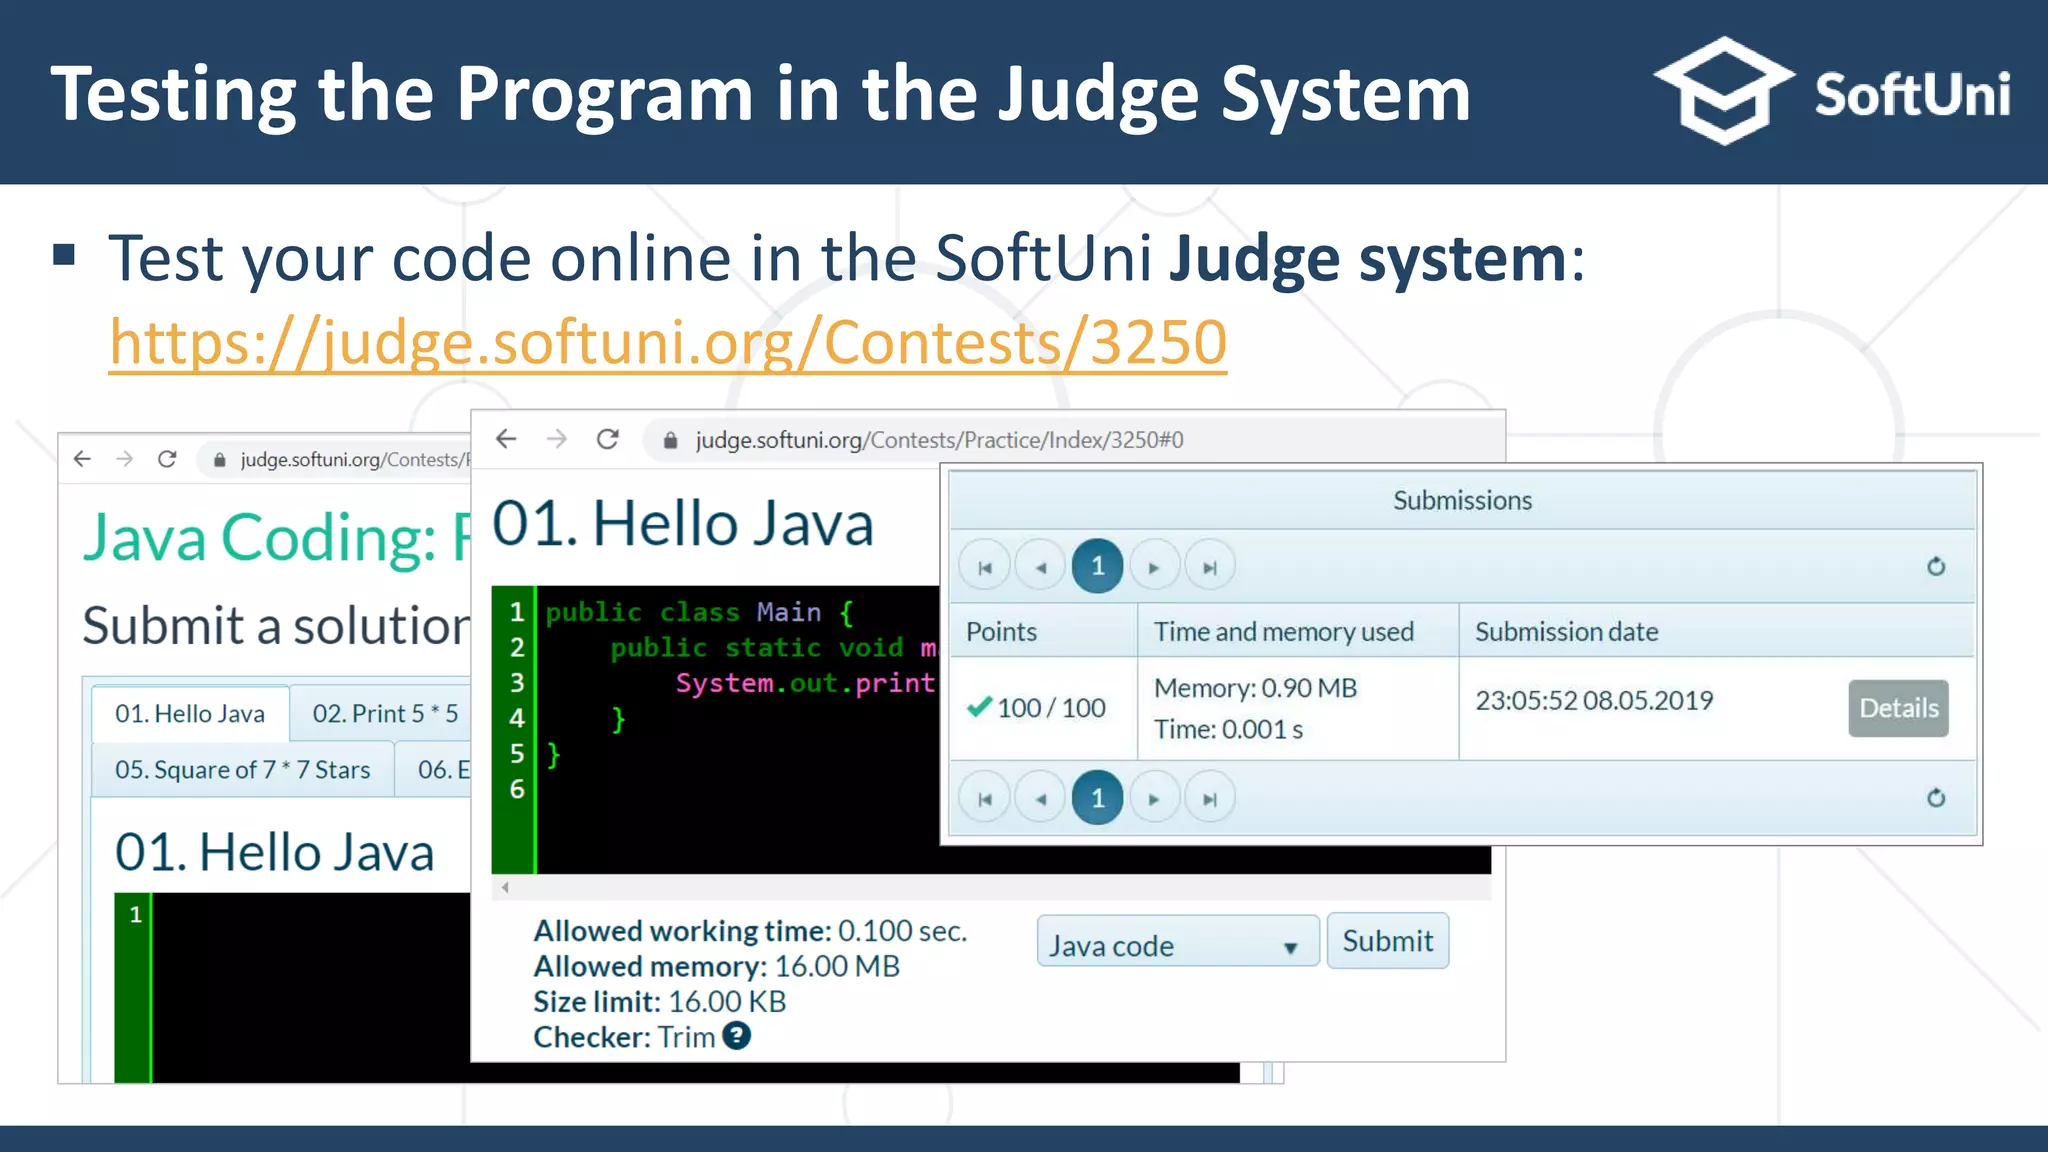The width and height of the screenshot is (2048, 1152).
Task: Click the Memory: 0.90 MB value
Action: (1255, 688)
